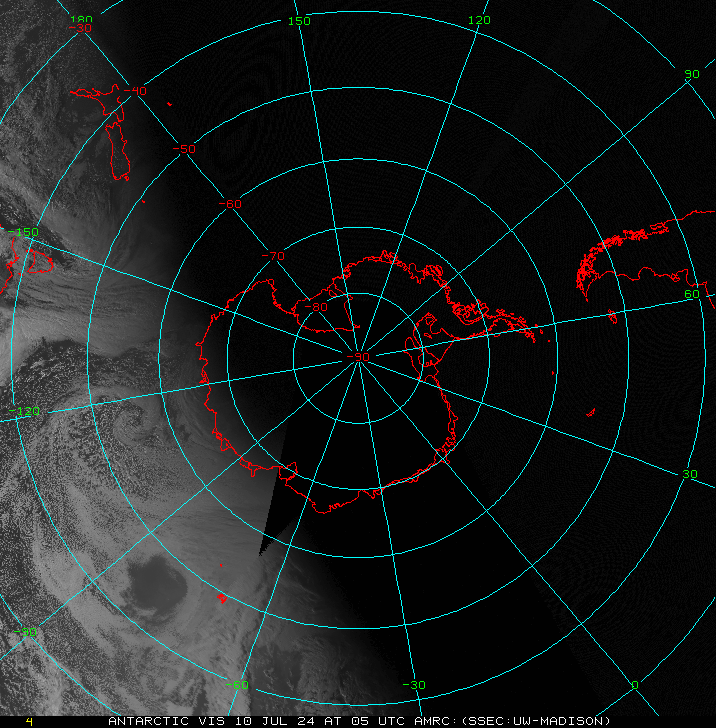Image resolution: width=716 pixels, height=728 pixels.
Task: Click the South Pole -90 center label
Action: pos(358,357)
